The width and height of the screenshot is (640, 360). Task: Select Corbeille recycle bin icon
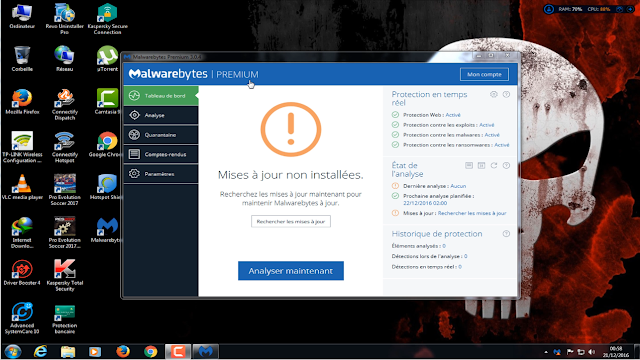(22, 59)
